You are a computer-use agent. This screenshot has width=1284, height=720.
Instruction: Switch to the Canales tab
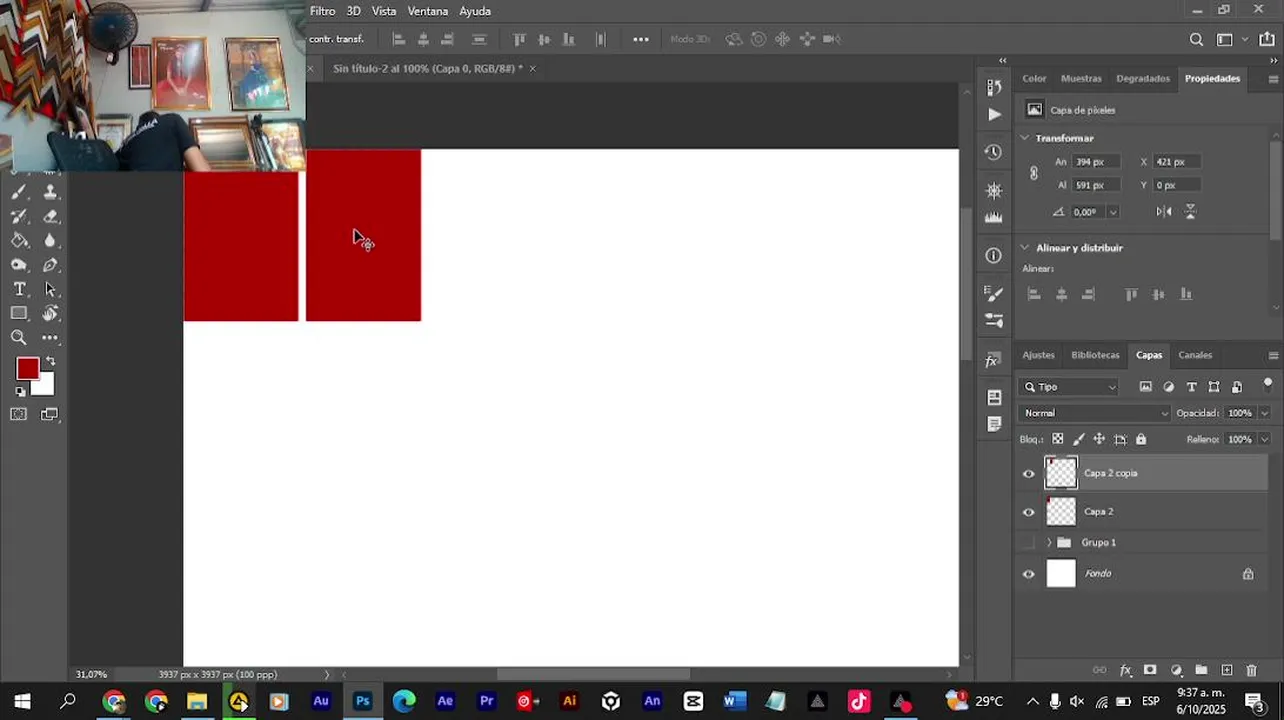pyautogui.click(x=1195, y=355)
